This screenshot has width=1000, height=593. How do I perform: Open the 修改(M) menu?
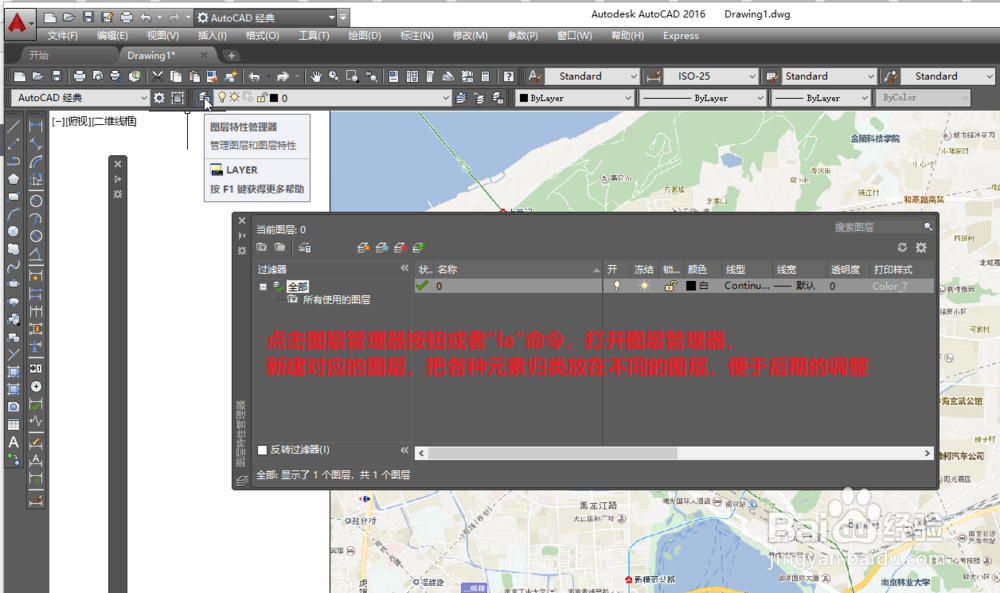470,36
